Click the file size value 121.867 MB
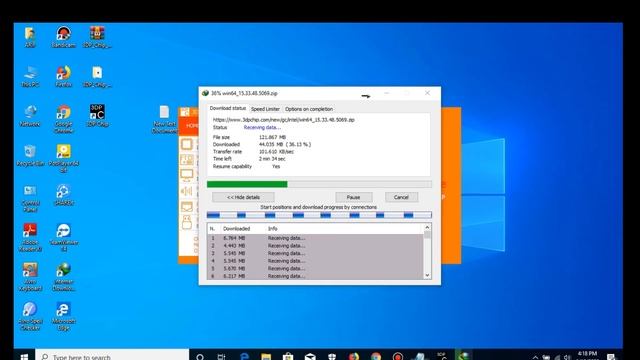 pyautogui.click(x=272, y=137)
